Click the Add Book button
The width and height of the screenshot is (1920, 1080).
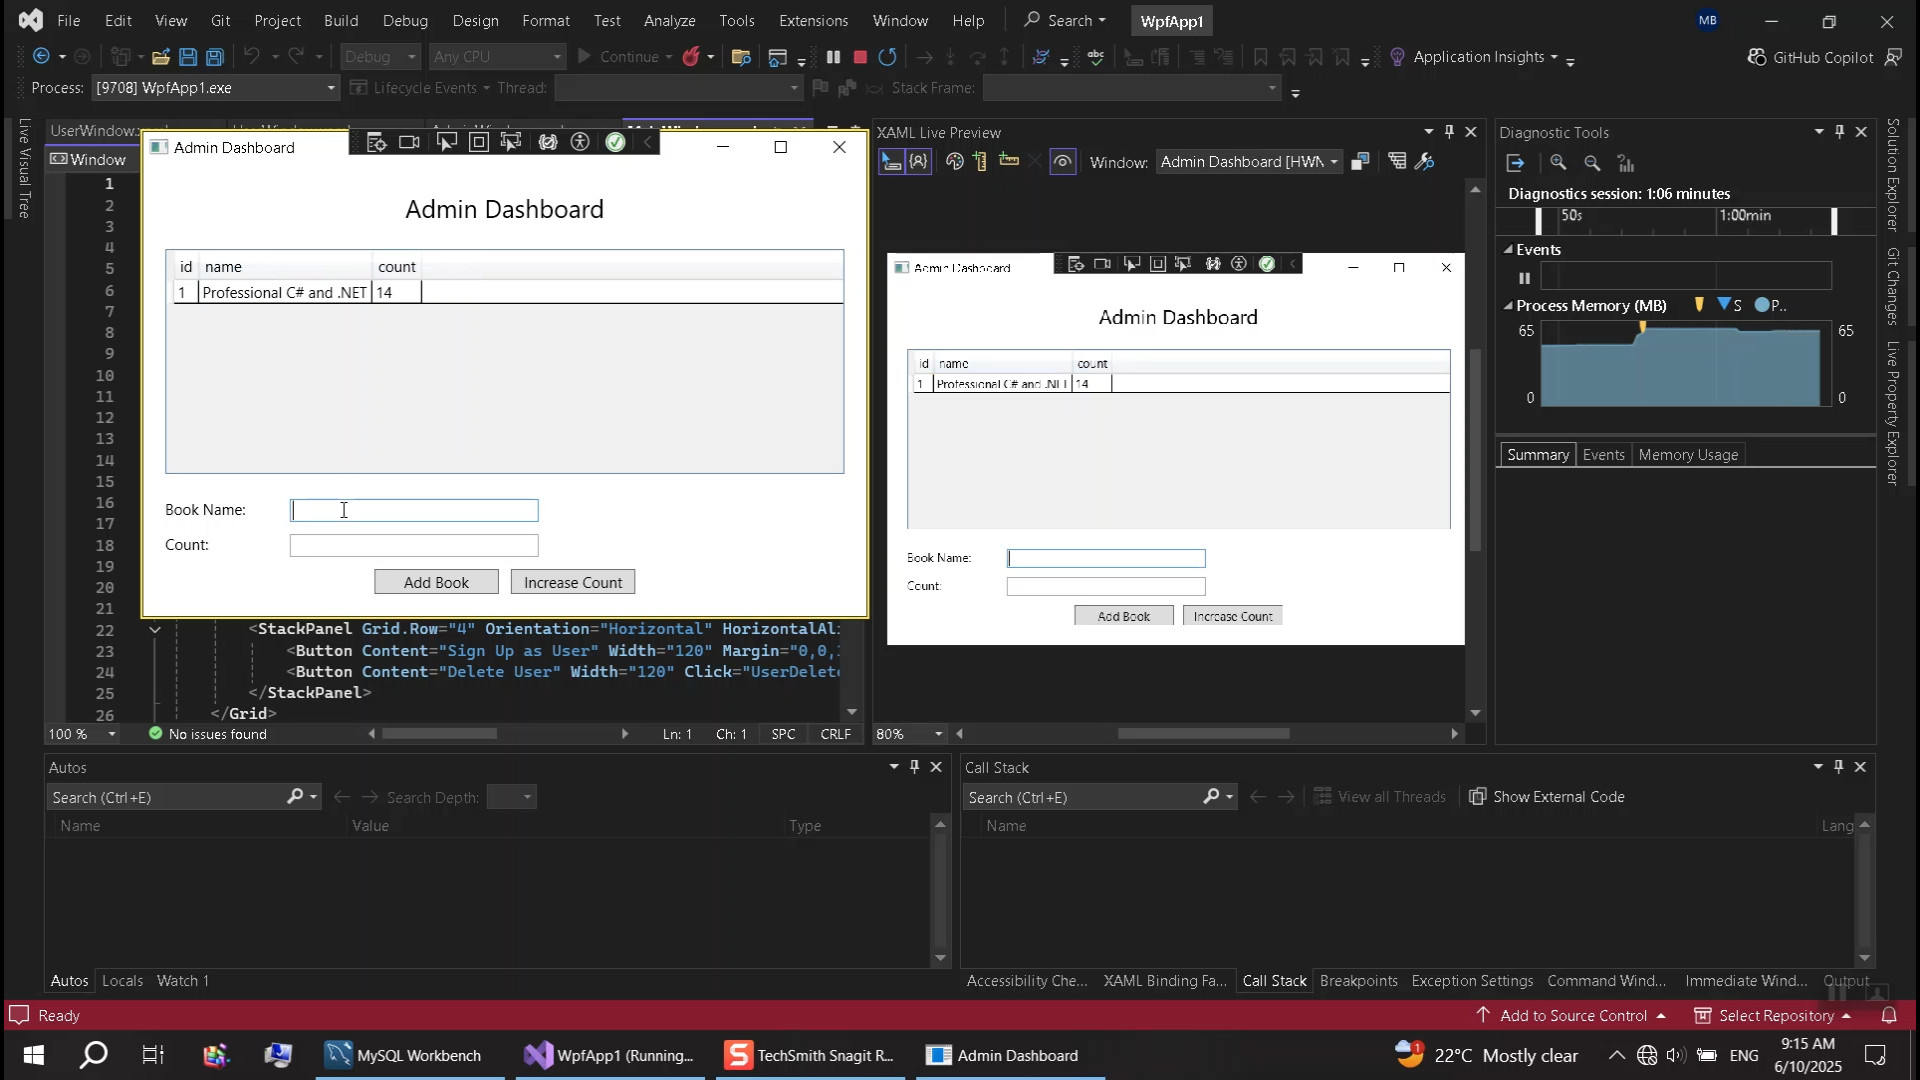pyautogui.click(x=436, y=582)
